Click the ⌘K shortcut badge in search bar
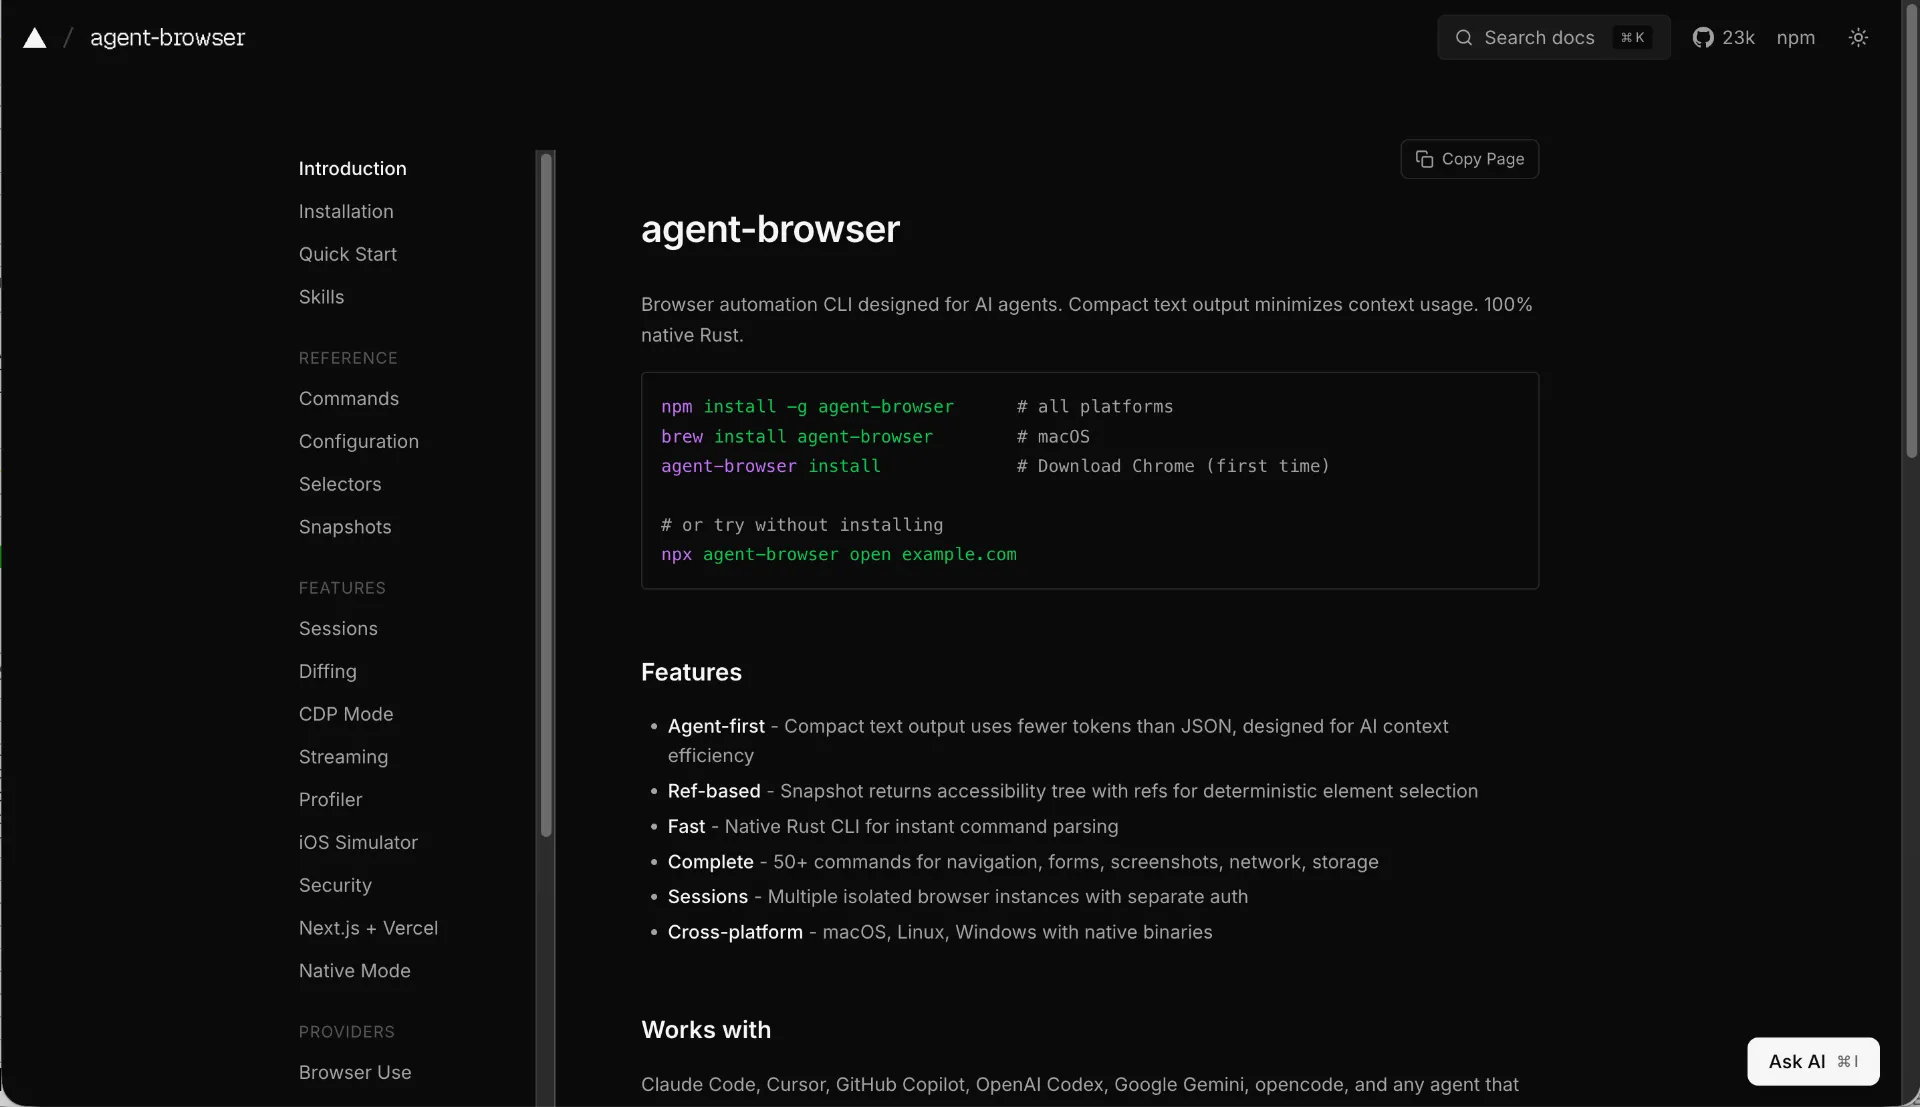This screenshot has width=1920, height=1107. coord(1633,37)
